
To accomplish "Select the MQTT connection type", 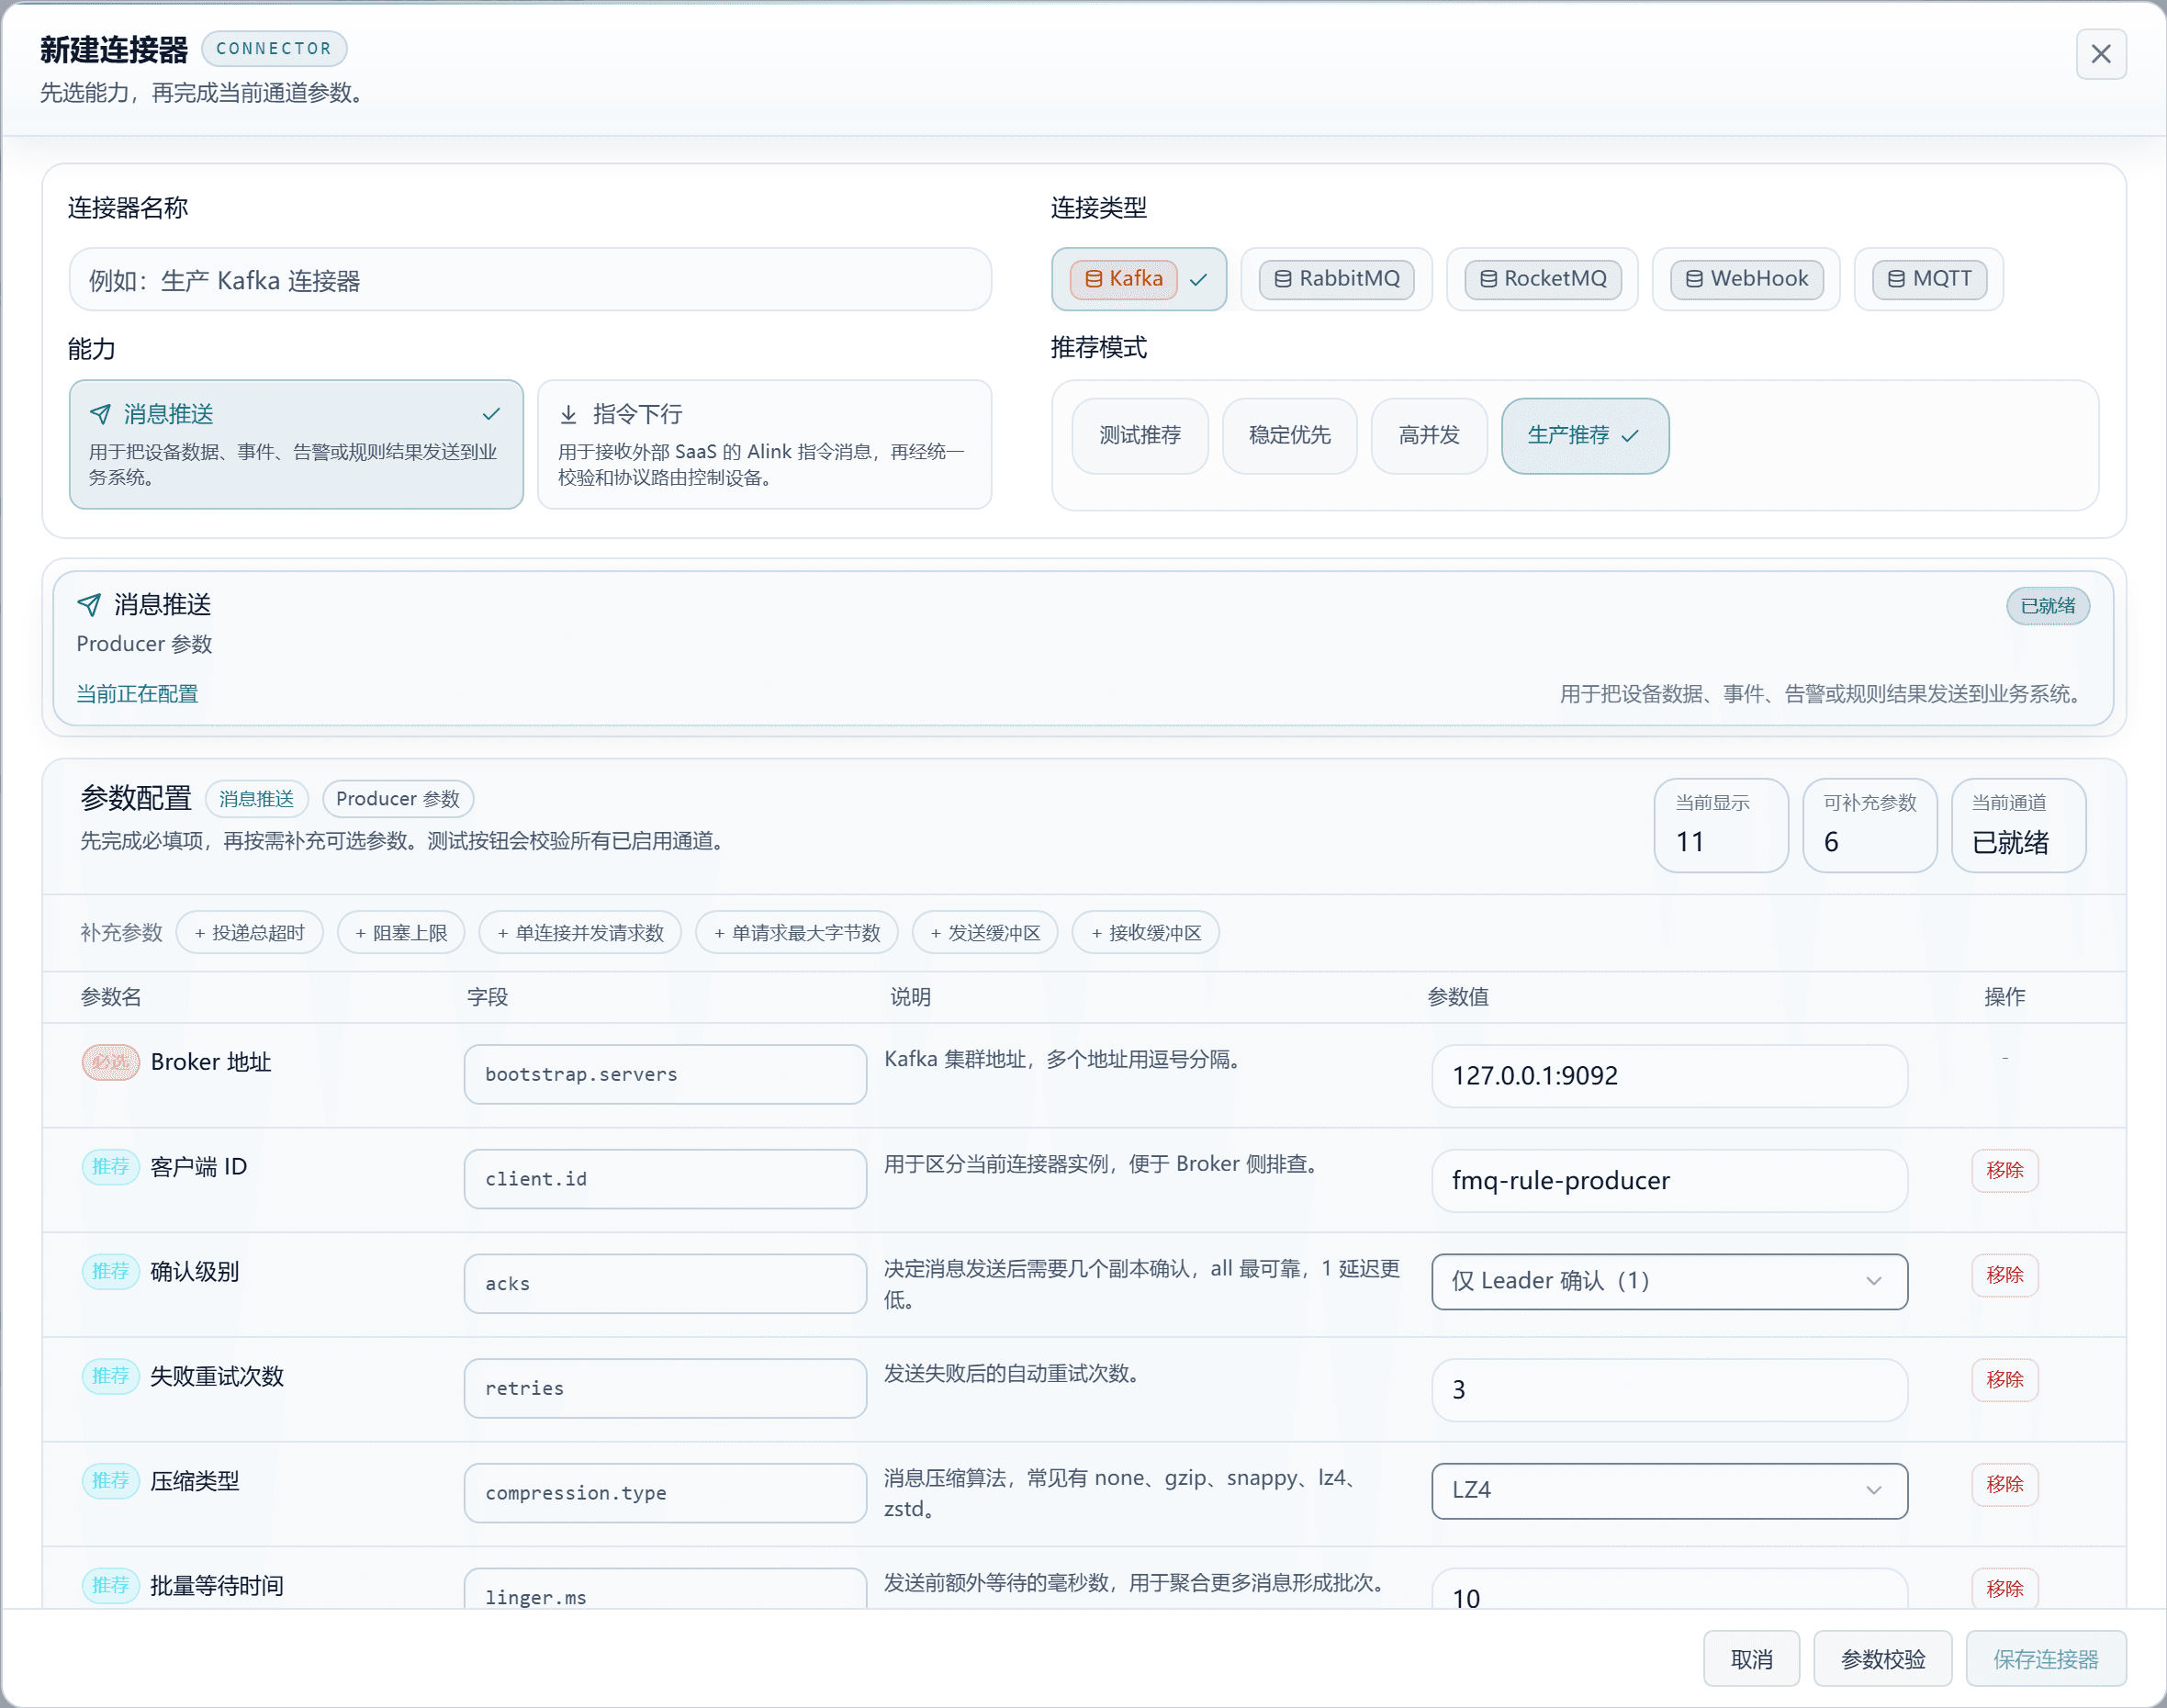I will pyautogui.click(x=1928, y=279).
